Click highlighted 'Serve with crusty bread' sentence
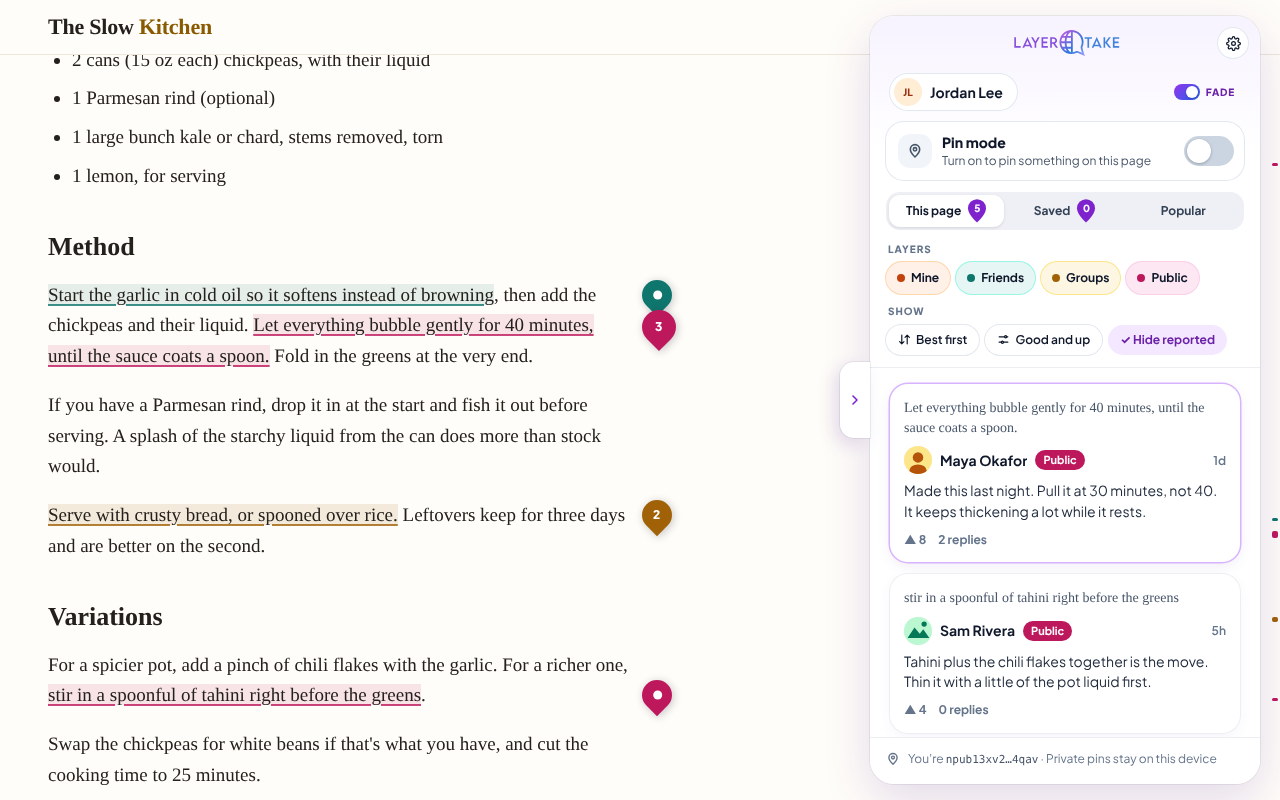Viewport: 1280px width, 800px height. click(223, 515)
